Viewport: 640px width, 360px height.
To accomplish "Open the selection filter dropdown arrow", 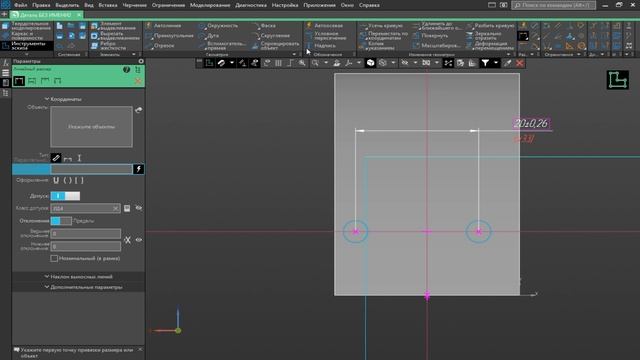I will coord(496,63).
